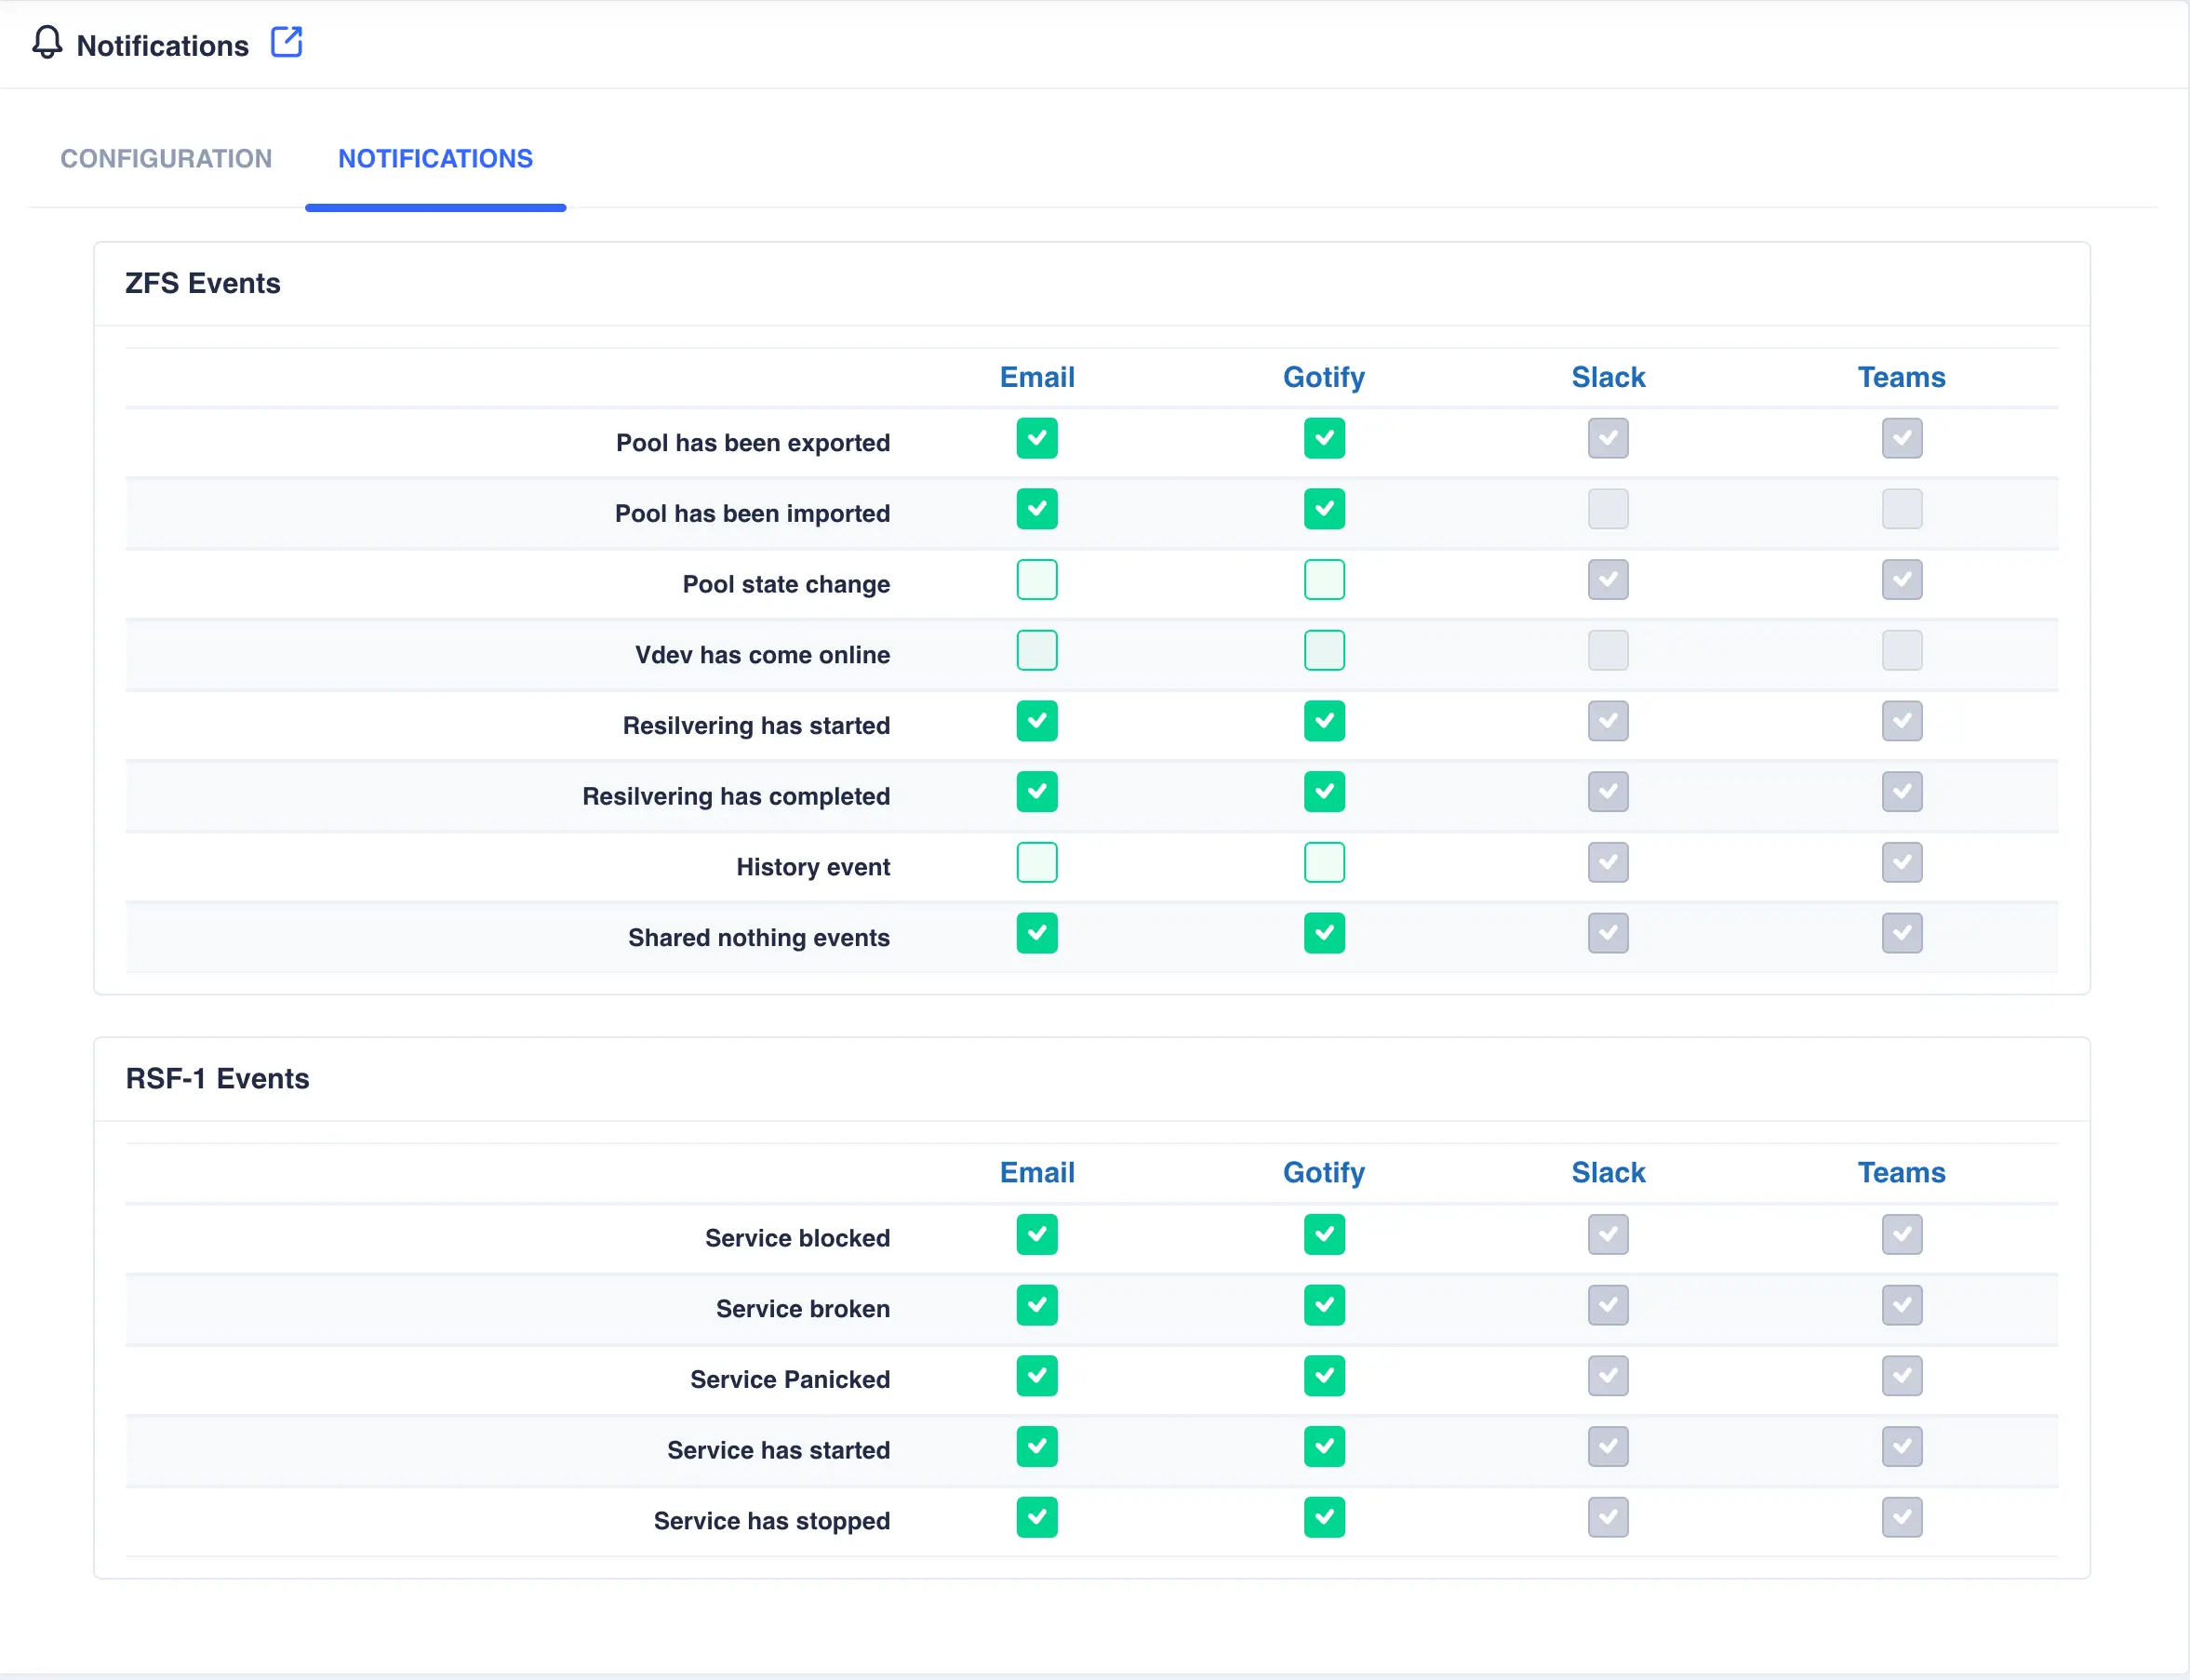The width and height of the screenshot is (2190, 1680).
Task: Switch to the Notifications tab
Action: [x=435, y=158]
